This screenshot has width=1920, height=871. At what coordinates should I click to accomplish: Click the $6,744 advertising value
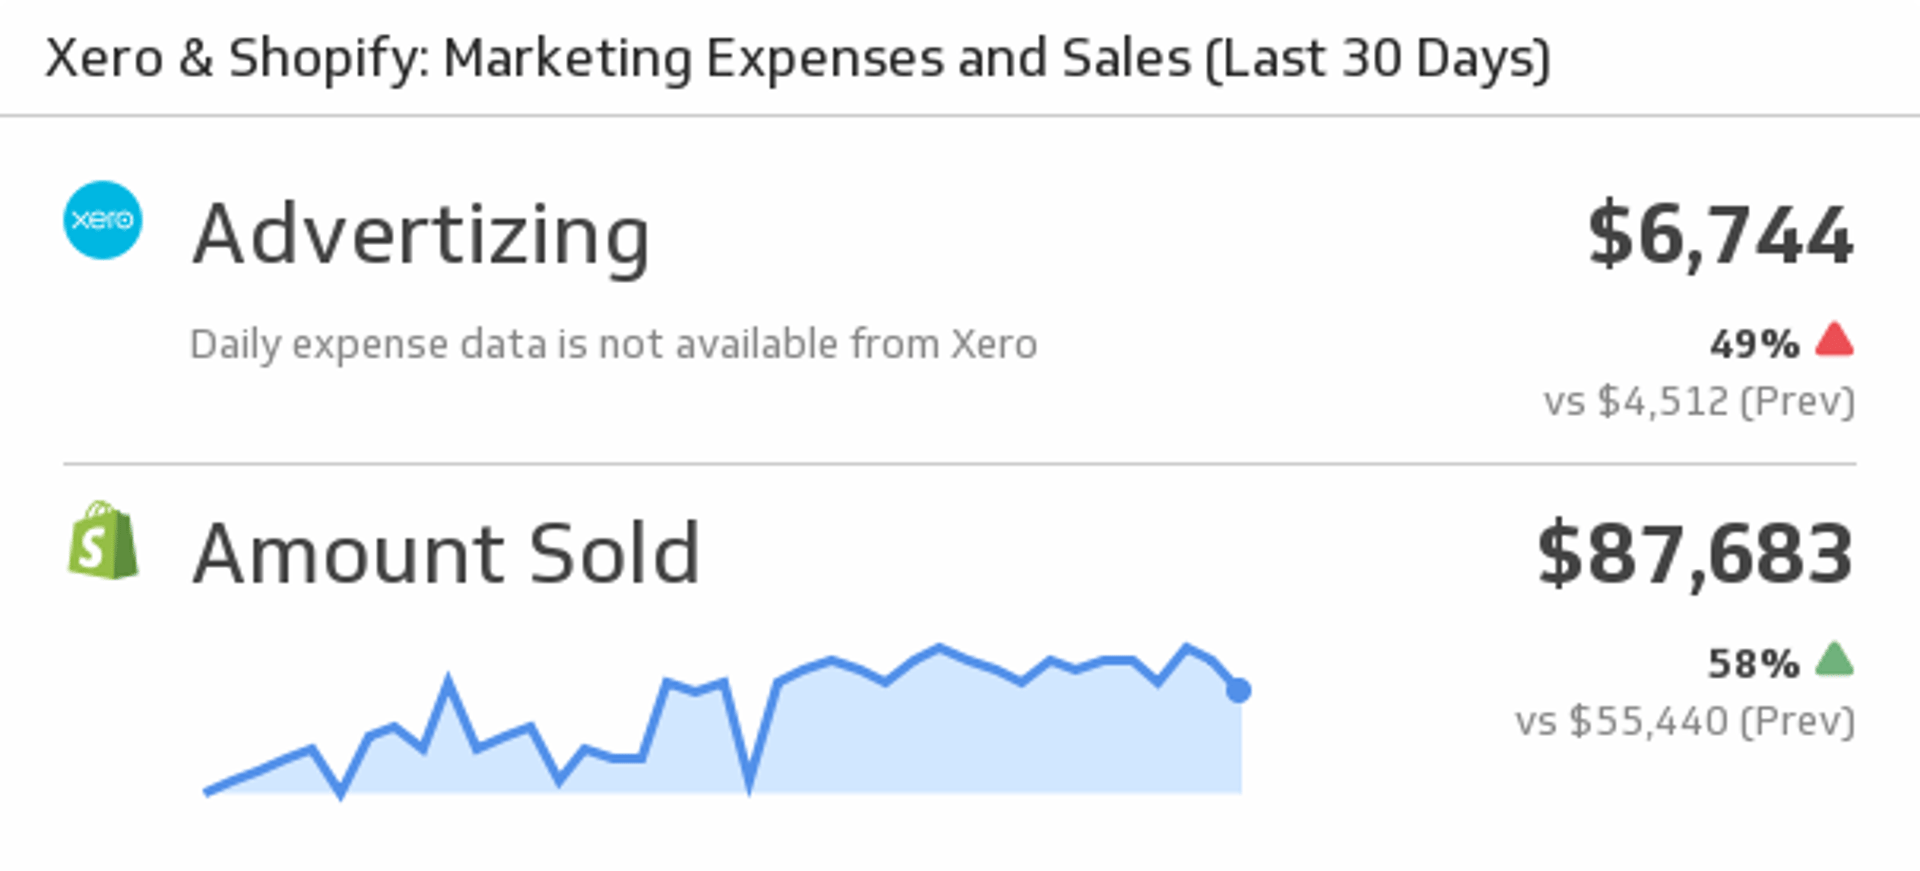pyautogui.click(x=1720, y=236)
